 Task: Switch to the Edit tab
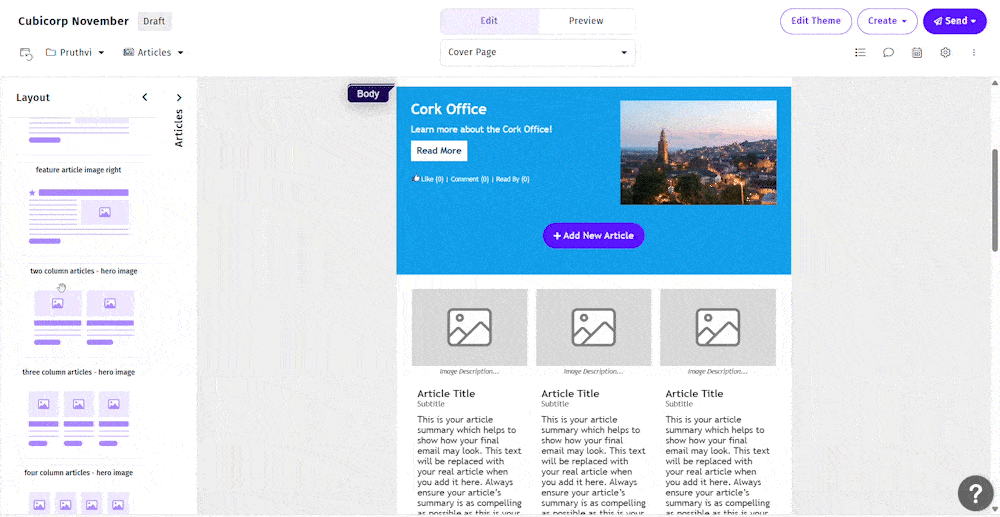click(x=489, y=21)
